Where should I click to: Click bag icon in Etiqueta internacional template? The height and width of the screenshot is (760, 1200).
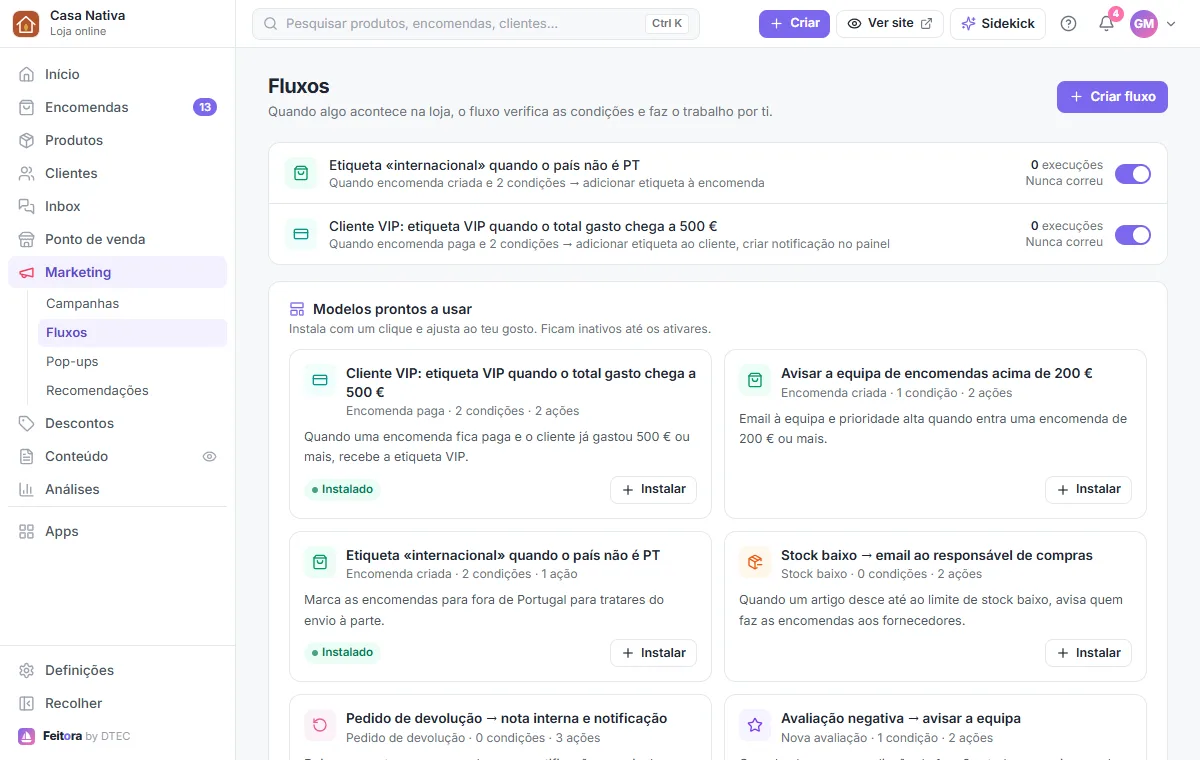tap(320, 562)
